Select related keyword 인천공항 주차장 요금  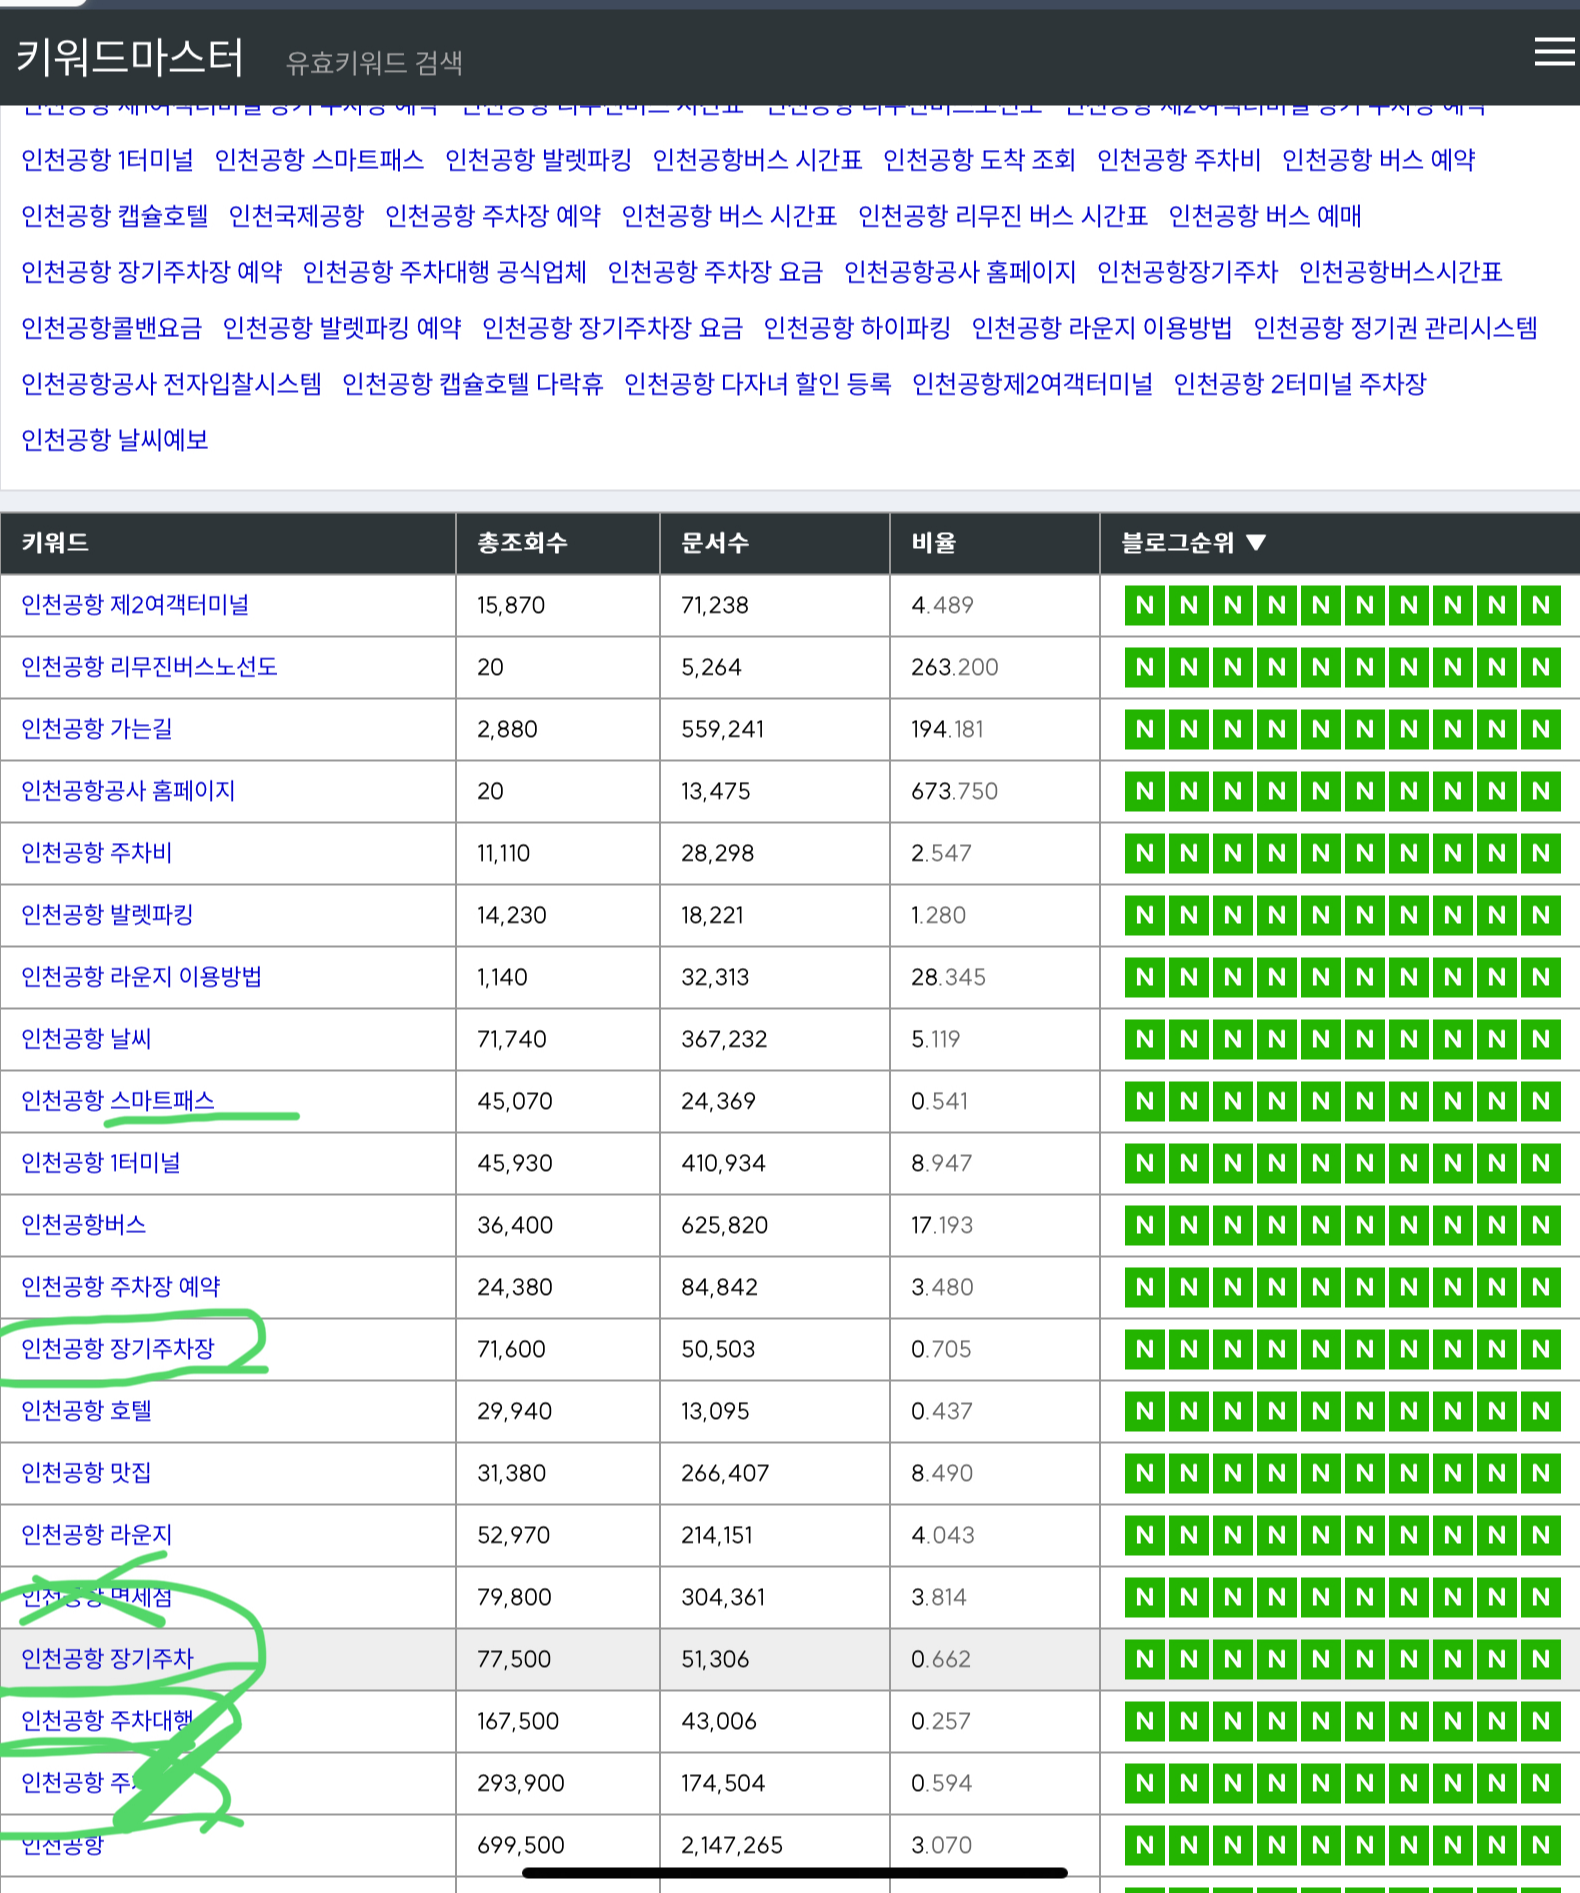tap(716, 272)
